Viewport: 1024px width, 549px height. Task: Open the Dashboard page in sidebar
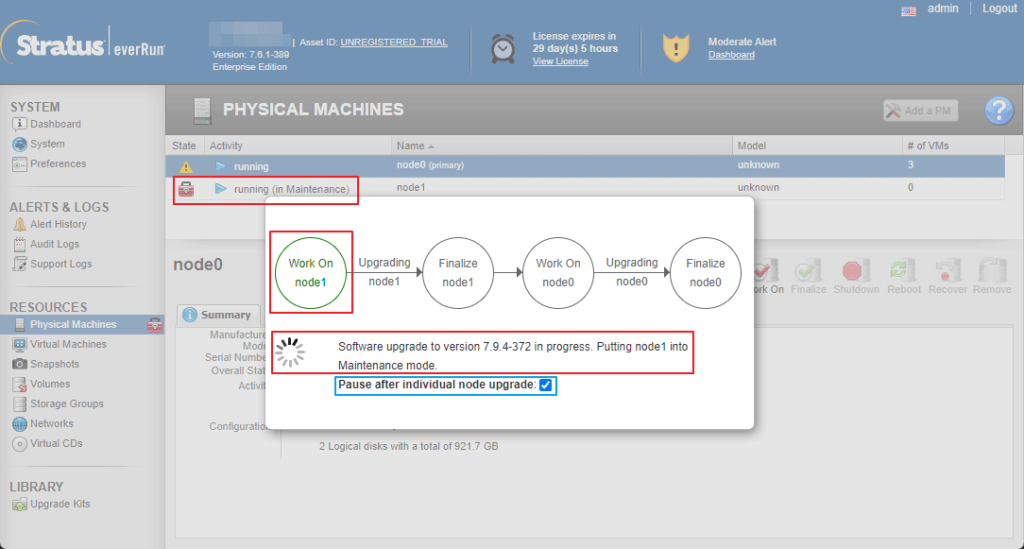56,124
